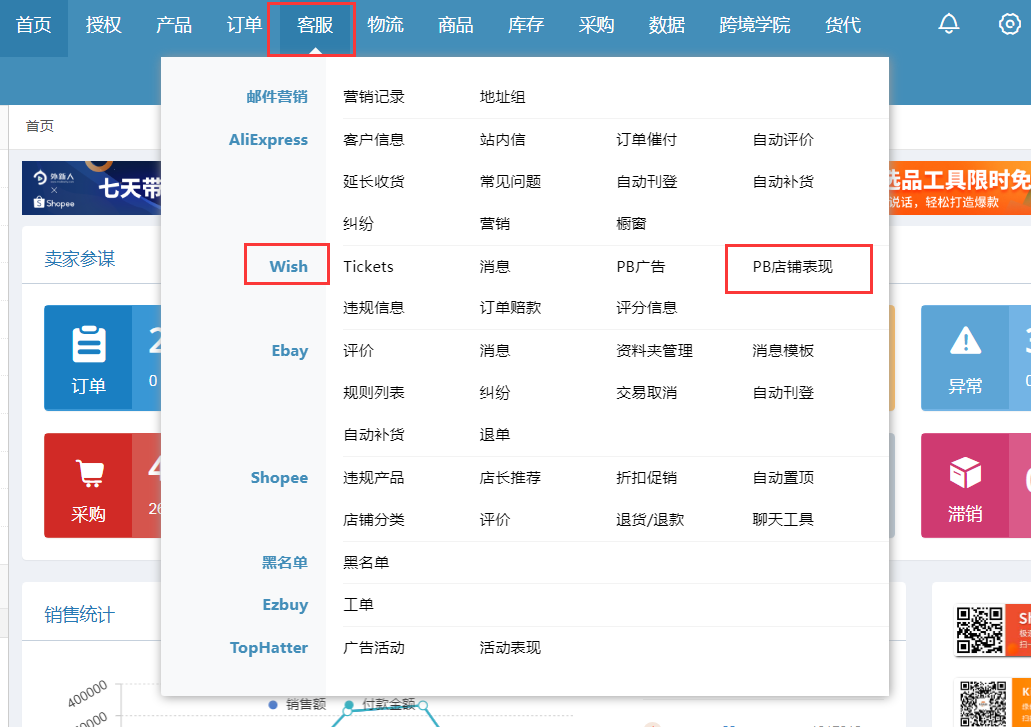1031x727 pixels.
Task: Open Shopee 聊天工具
Action: (783, 520)
